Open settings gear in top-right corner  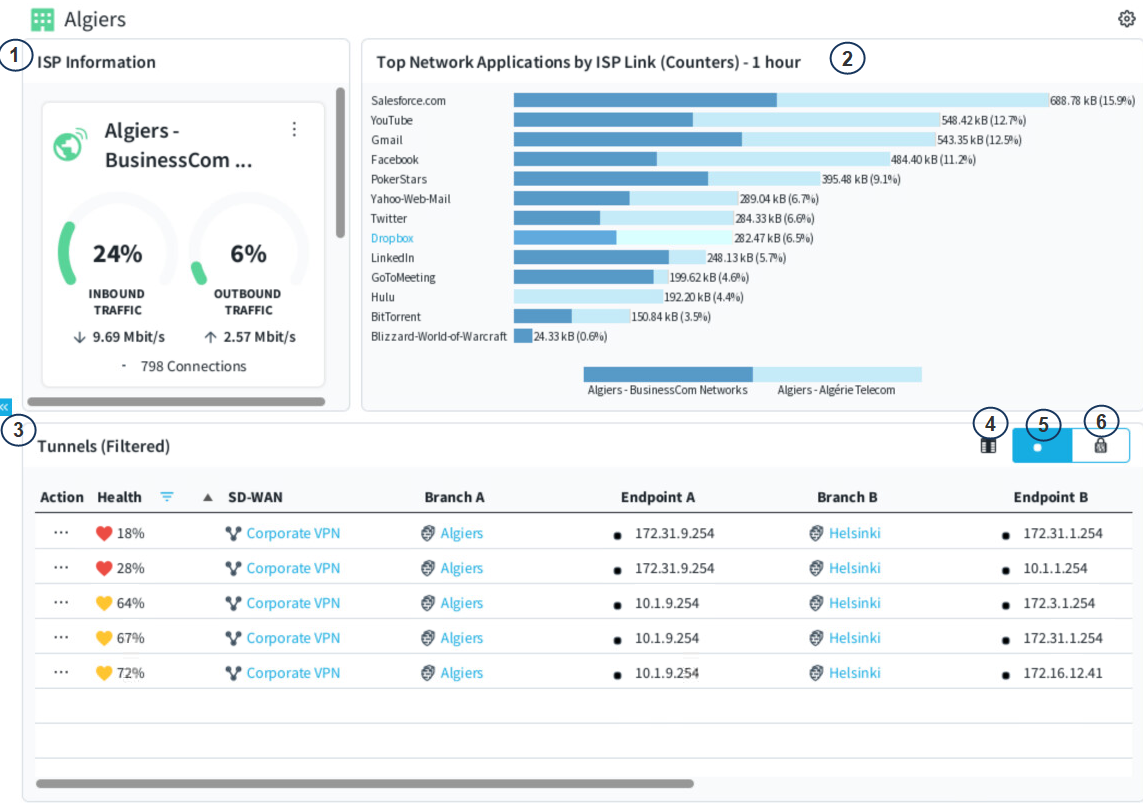pyautogui.click(x=1127, y=19)
